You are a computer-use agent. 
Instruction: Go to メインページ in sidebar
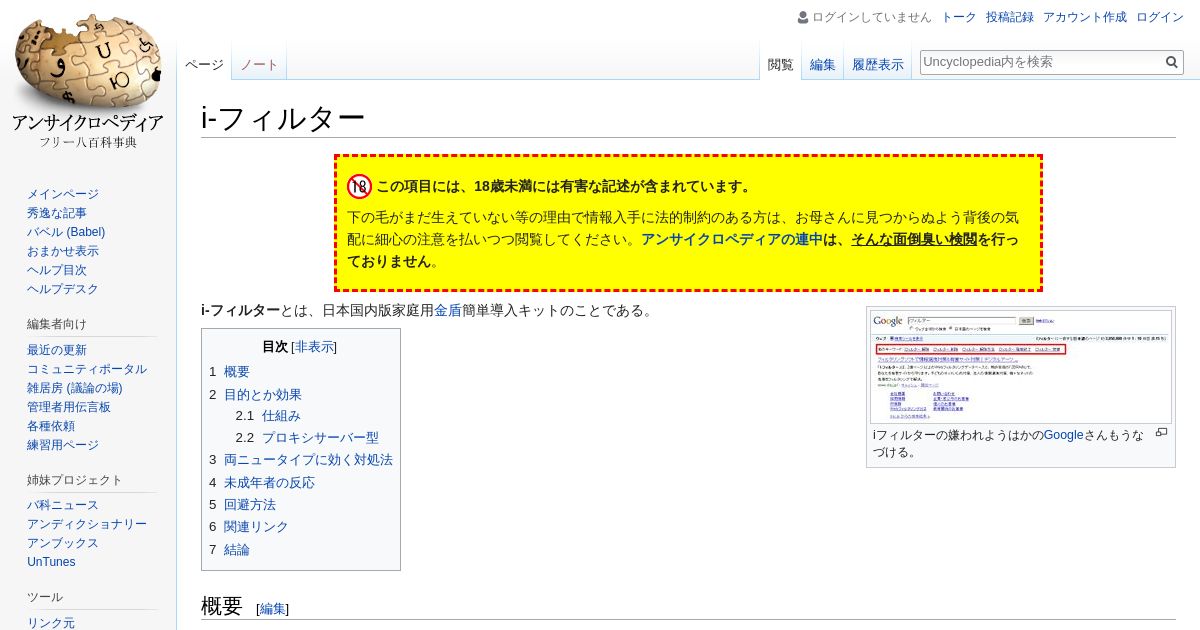coord(63,194)
